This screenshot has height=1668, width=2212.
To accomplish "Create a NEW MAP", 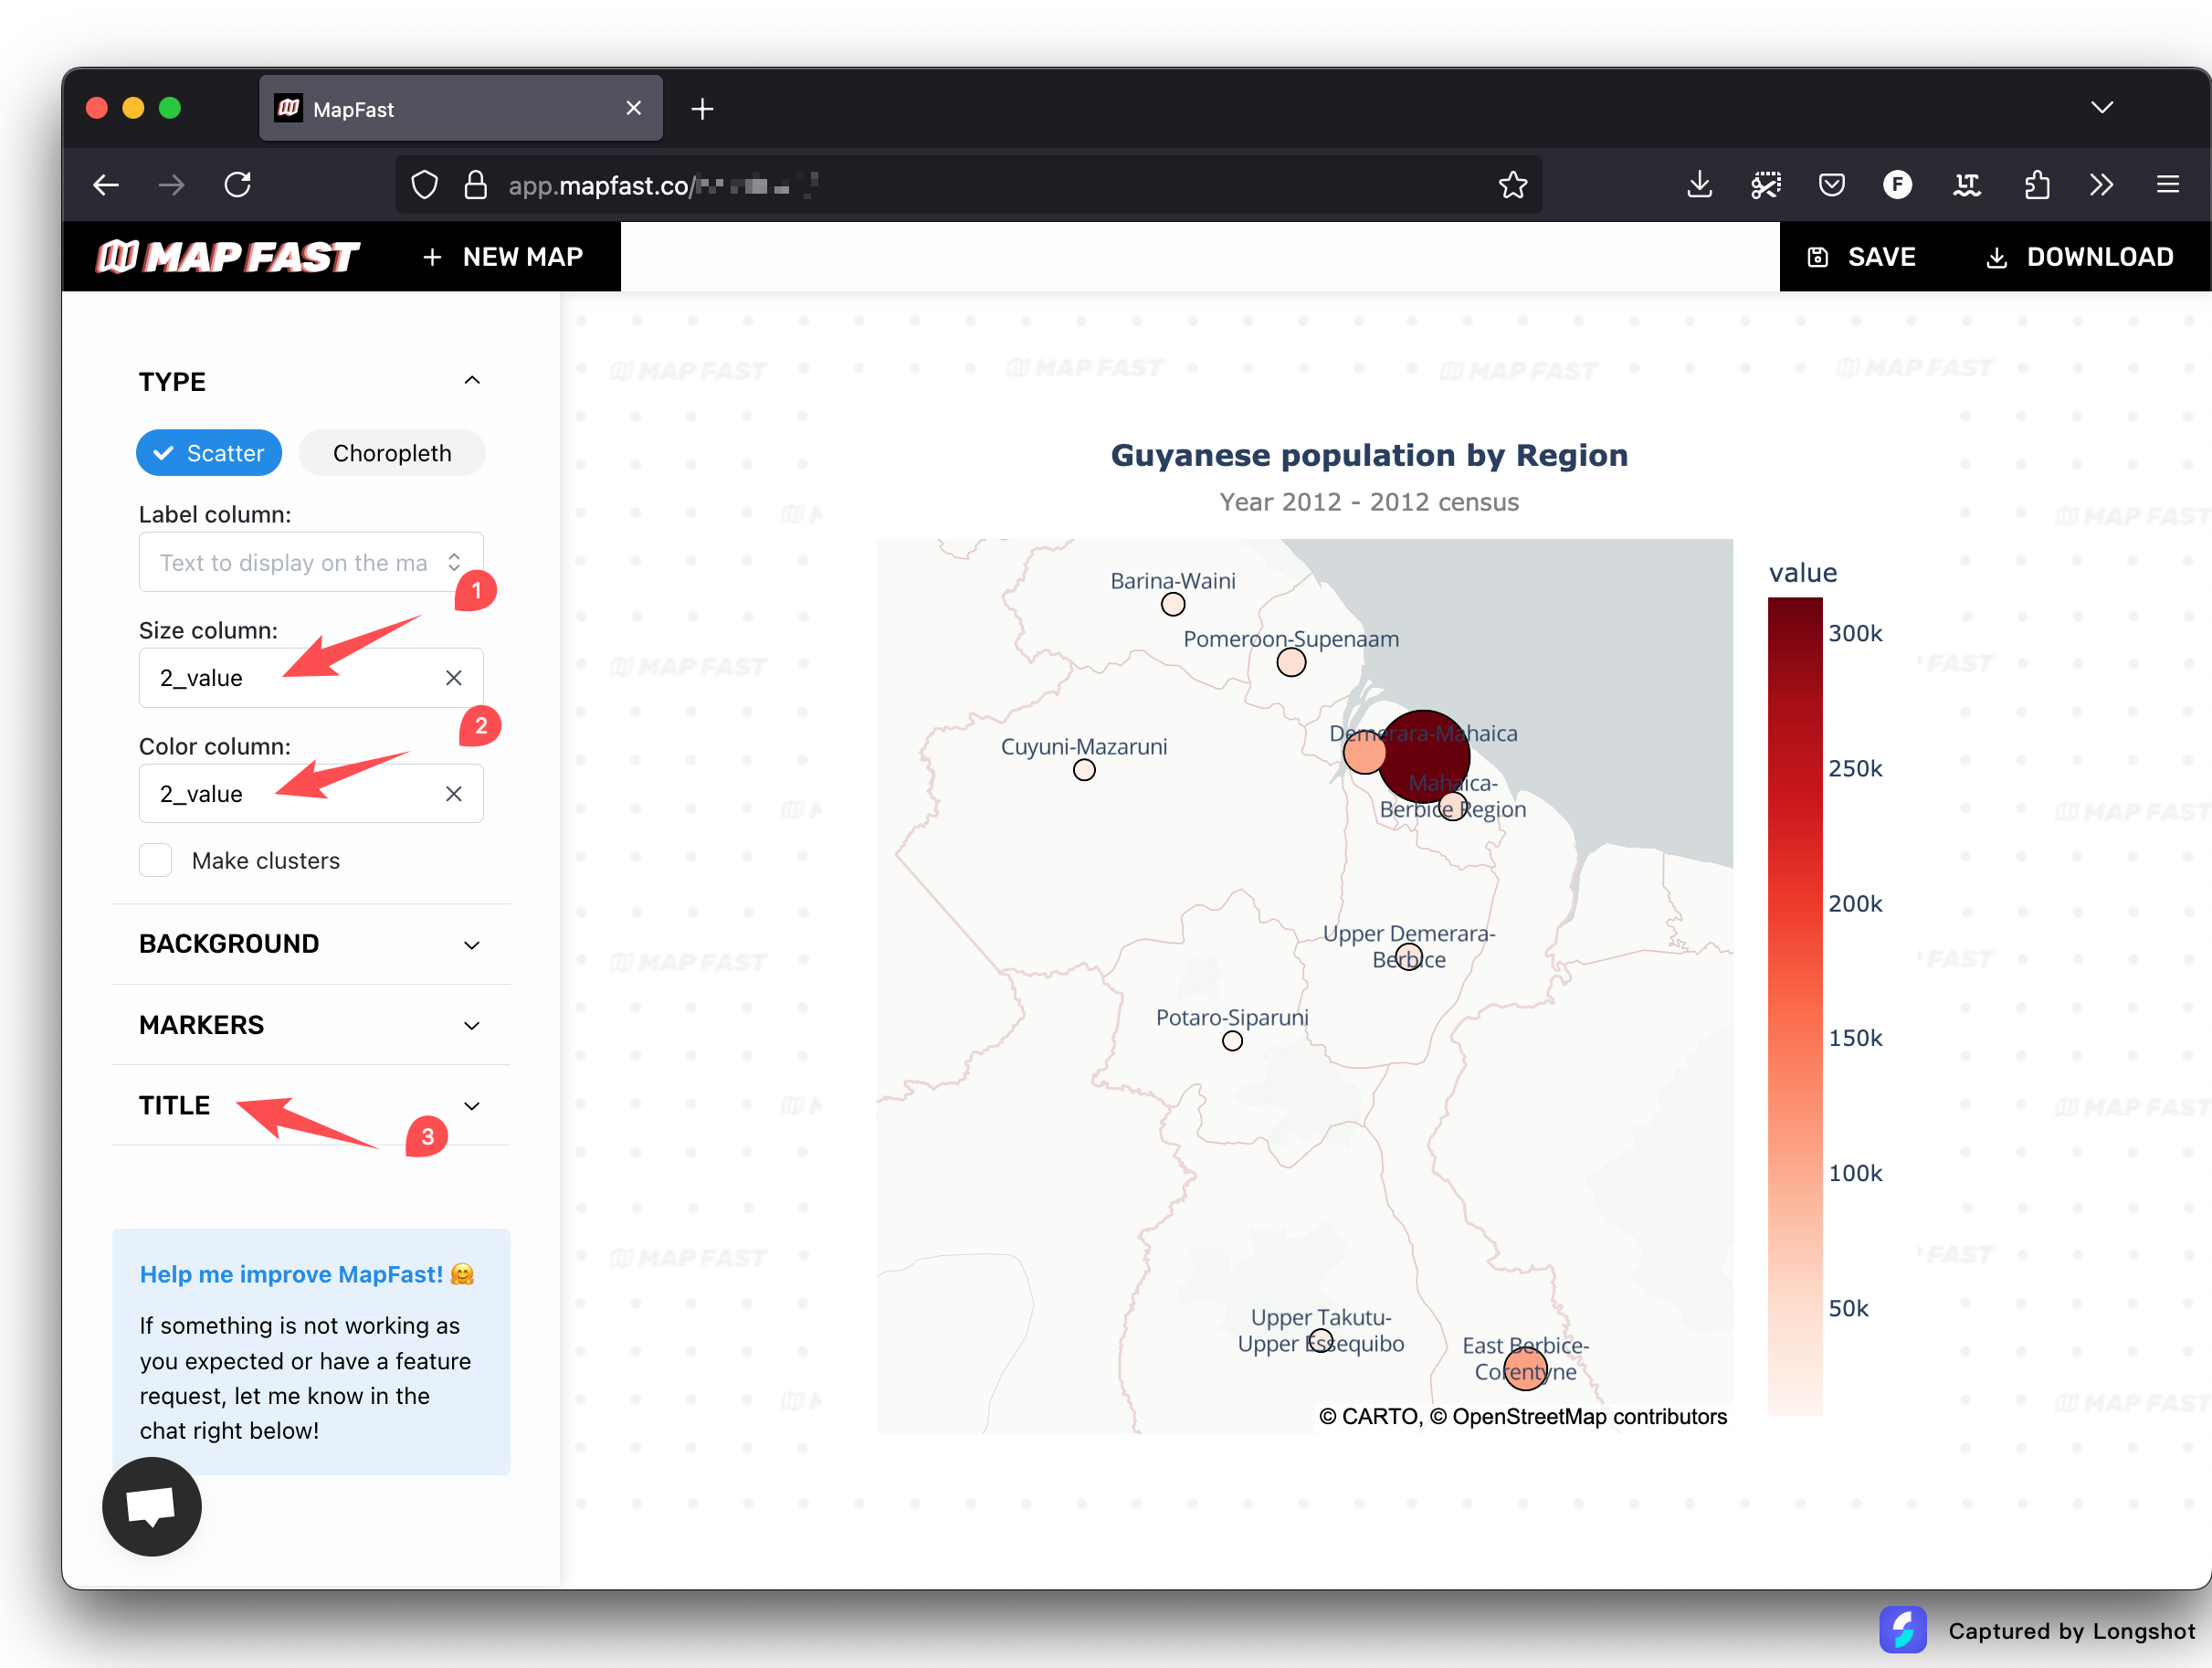I will tap(503, 257).
